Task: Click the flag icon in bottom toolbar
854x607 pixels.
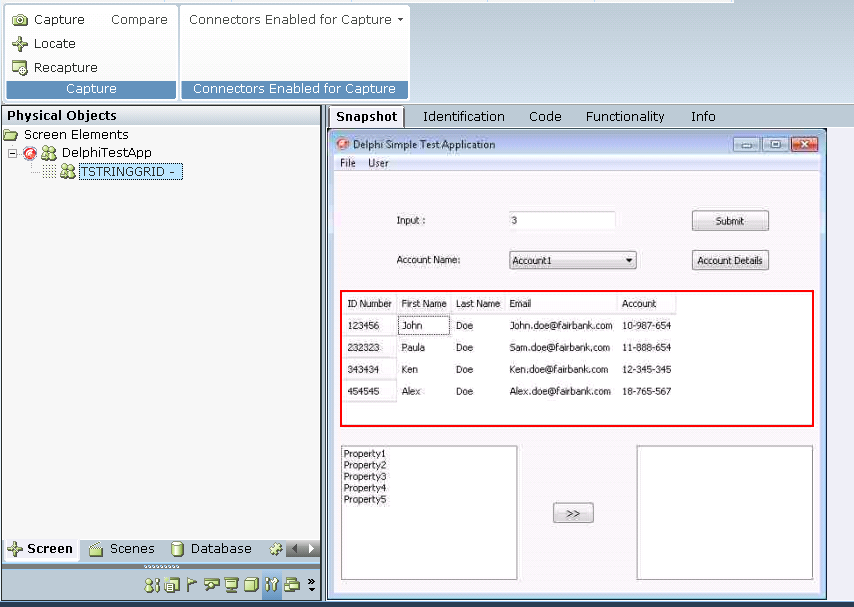Action: [192, 585]
